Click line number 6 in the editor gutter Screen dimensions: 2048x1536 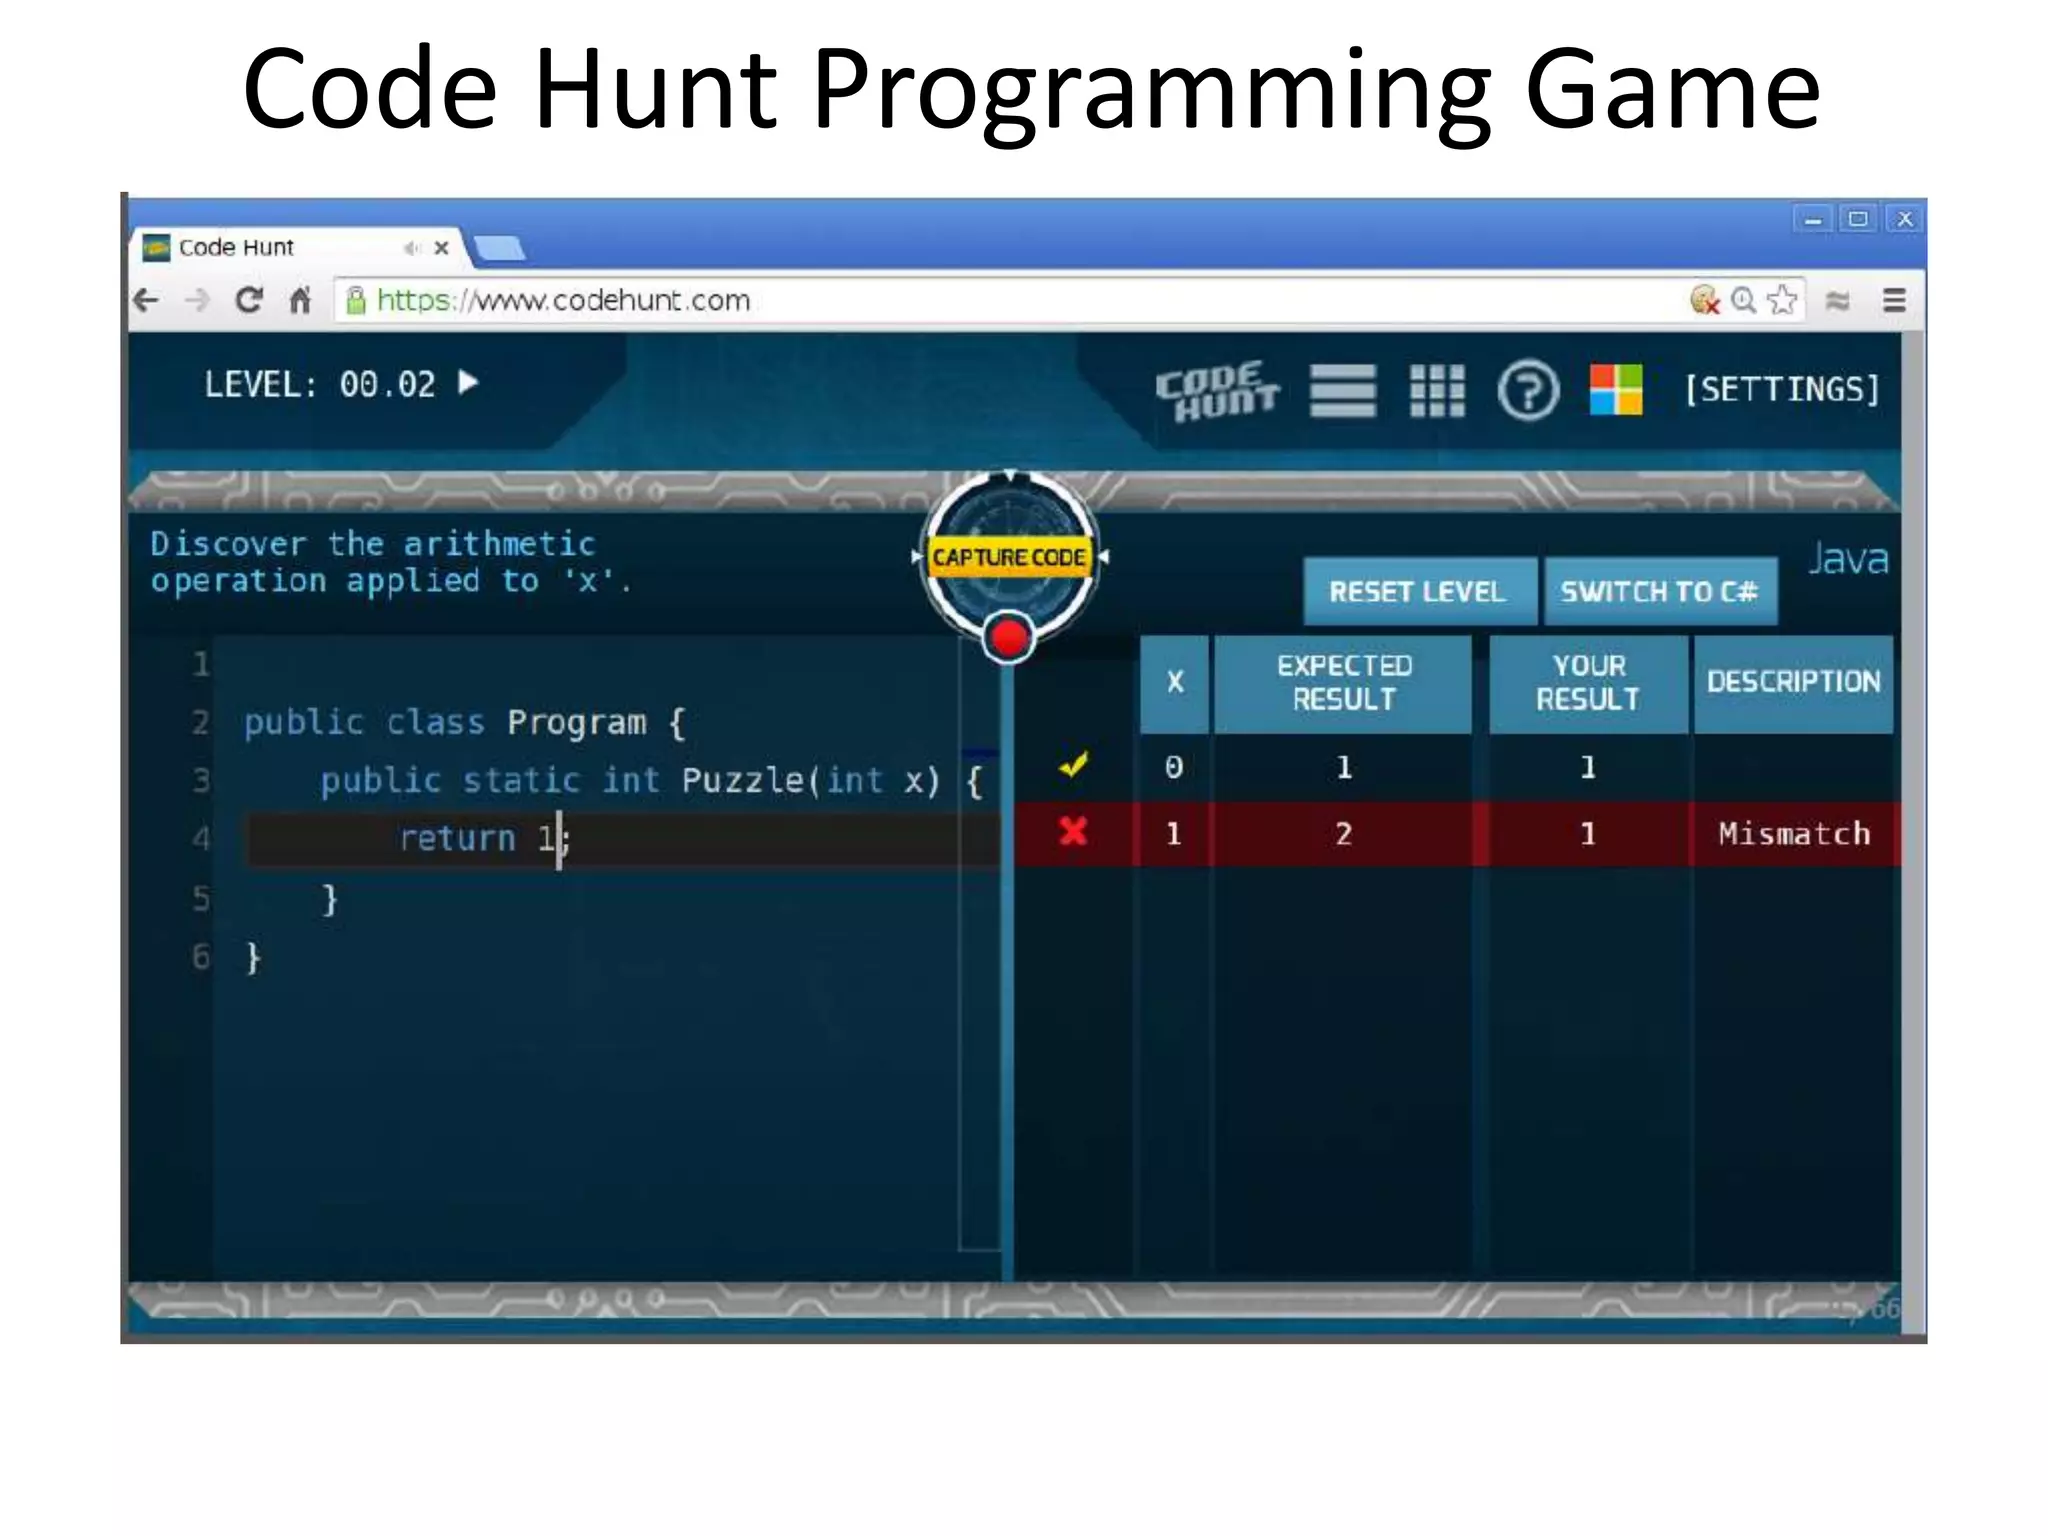(201, 957)
